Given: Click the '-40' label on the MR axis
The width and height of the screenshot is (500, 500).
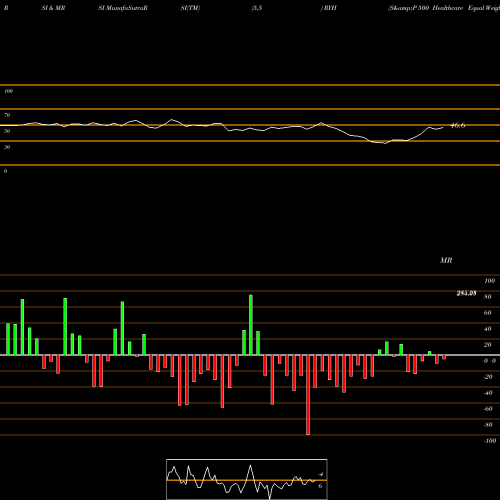Looking at the screenshot, I should tap(488, 393).
